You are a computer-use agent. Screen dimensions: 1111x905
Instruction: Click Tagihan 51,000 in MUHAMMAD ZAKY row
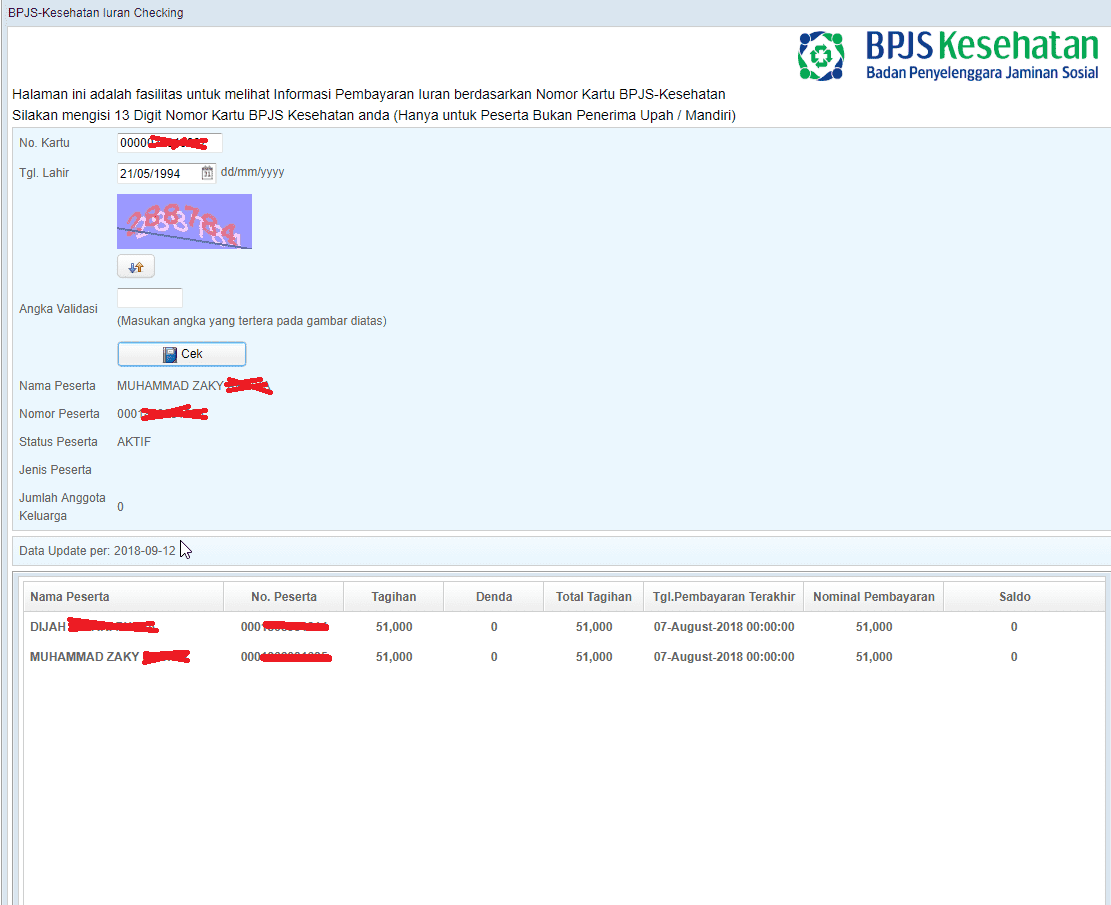pyautogui.click(x=394, y=657)
